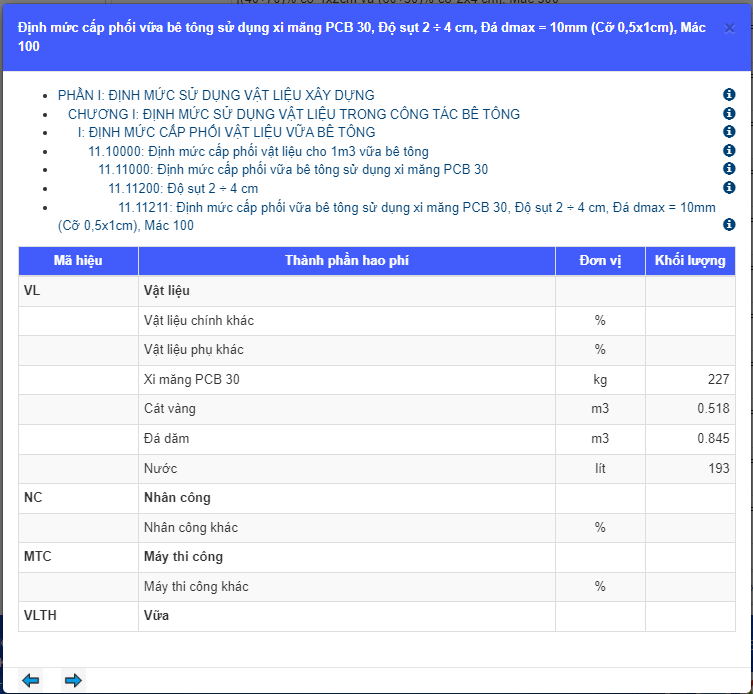Select the Vữa group row
Image resolution: width=753 pixels, height=694 pixels.
click(x=377, y=616)
